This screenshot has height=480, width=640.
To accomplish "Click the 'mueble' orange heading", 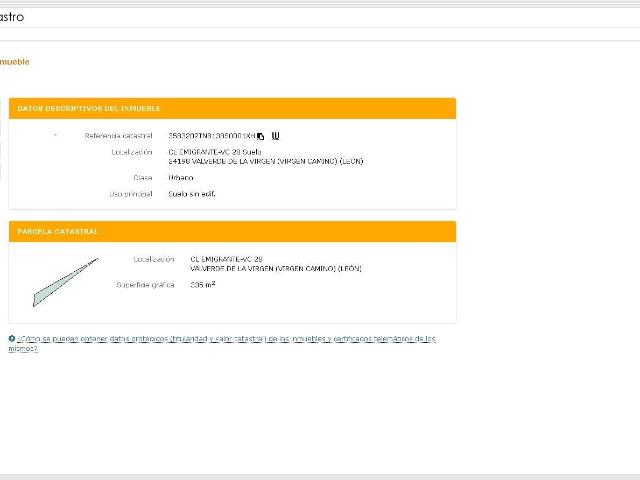I will tap(15, 62).
